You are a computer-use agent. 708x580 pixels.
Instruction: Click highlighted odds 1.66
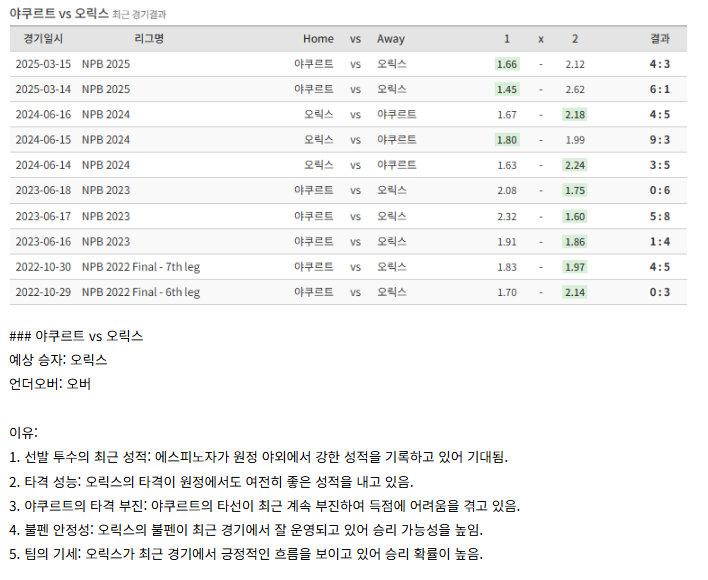507,64
